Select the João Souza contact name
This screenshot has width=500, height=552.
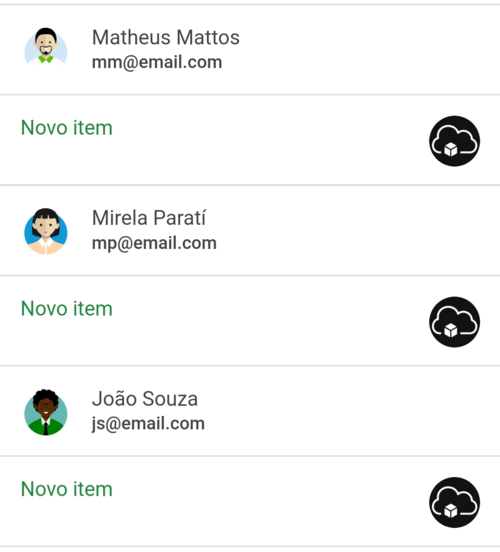click(x=145, y=399)
